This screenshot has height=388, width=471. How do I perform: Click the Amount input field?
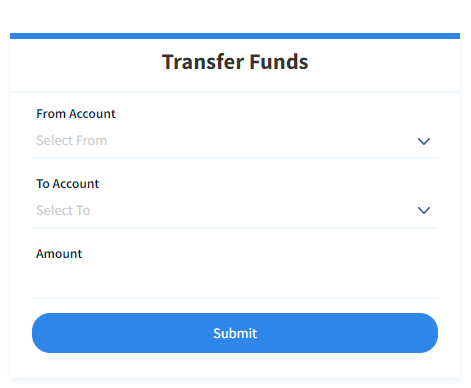(235, 281)
